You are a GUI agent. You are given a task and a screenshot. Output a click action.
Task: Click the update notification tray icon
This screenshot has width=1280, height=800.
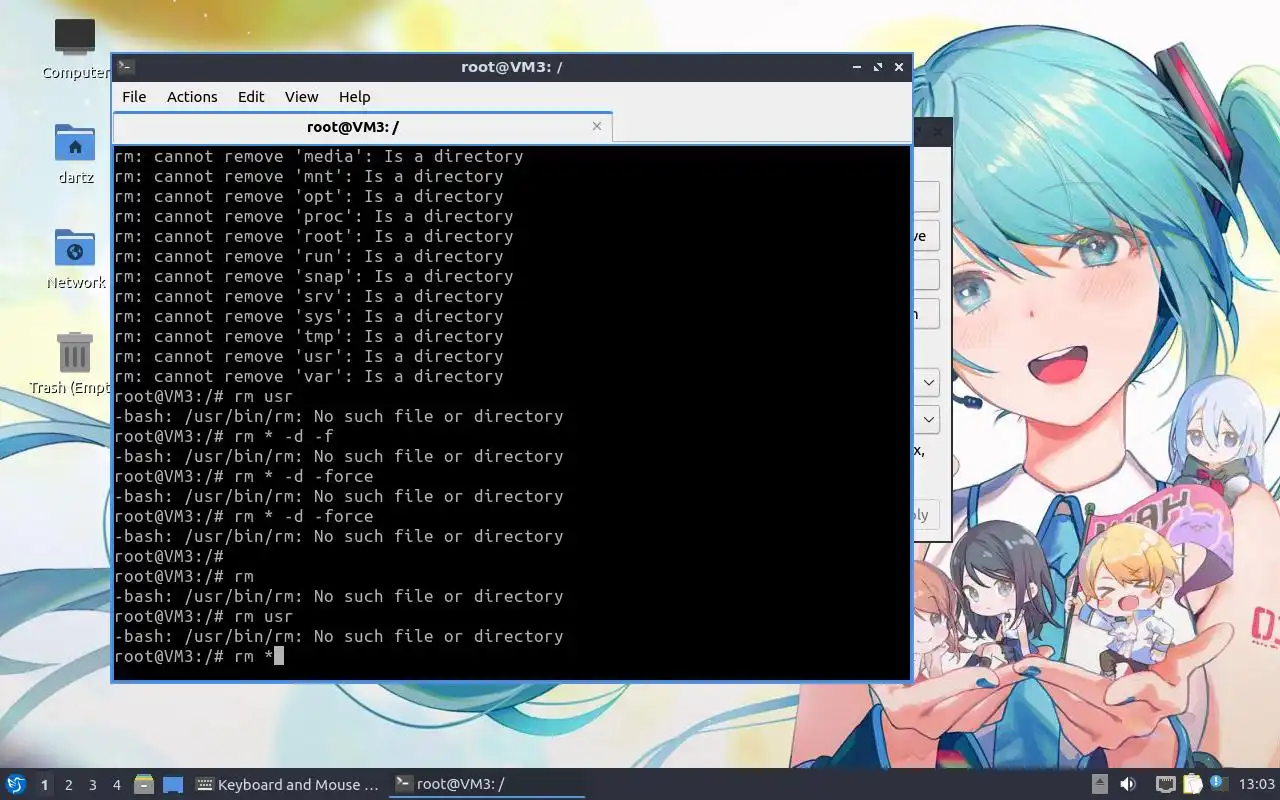tap(1218, 783)
